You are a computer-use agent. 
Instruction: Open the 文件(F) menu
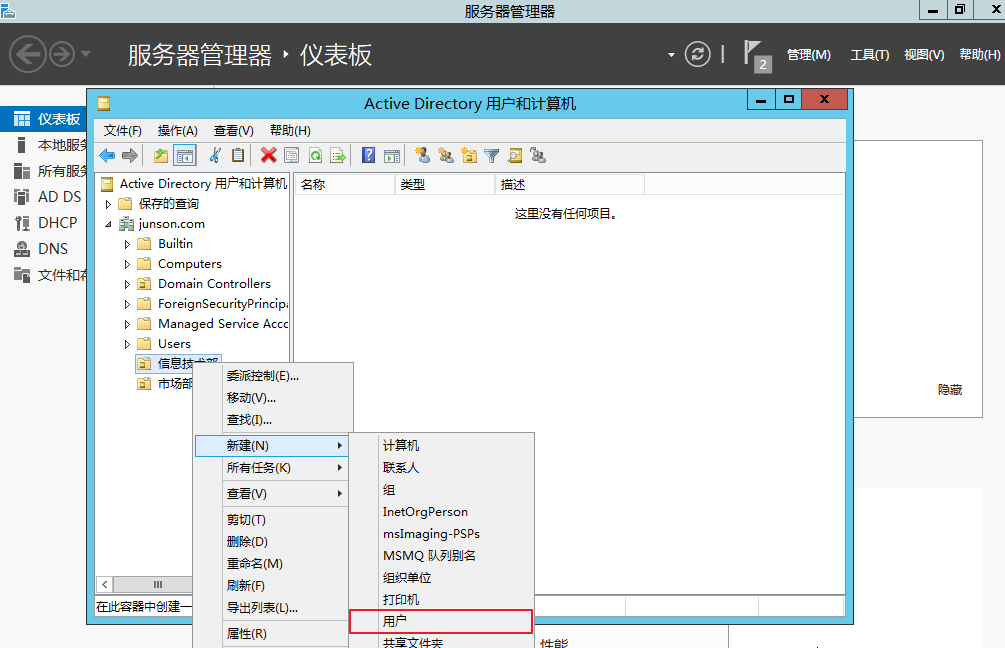(x=122, y=131)
